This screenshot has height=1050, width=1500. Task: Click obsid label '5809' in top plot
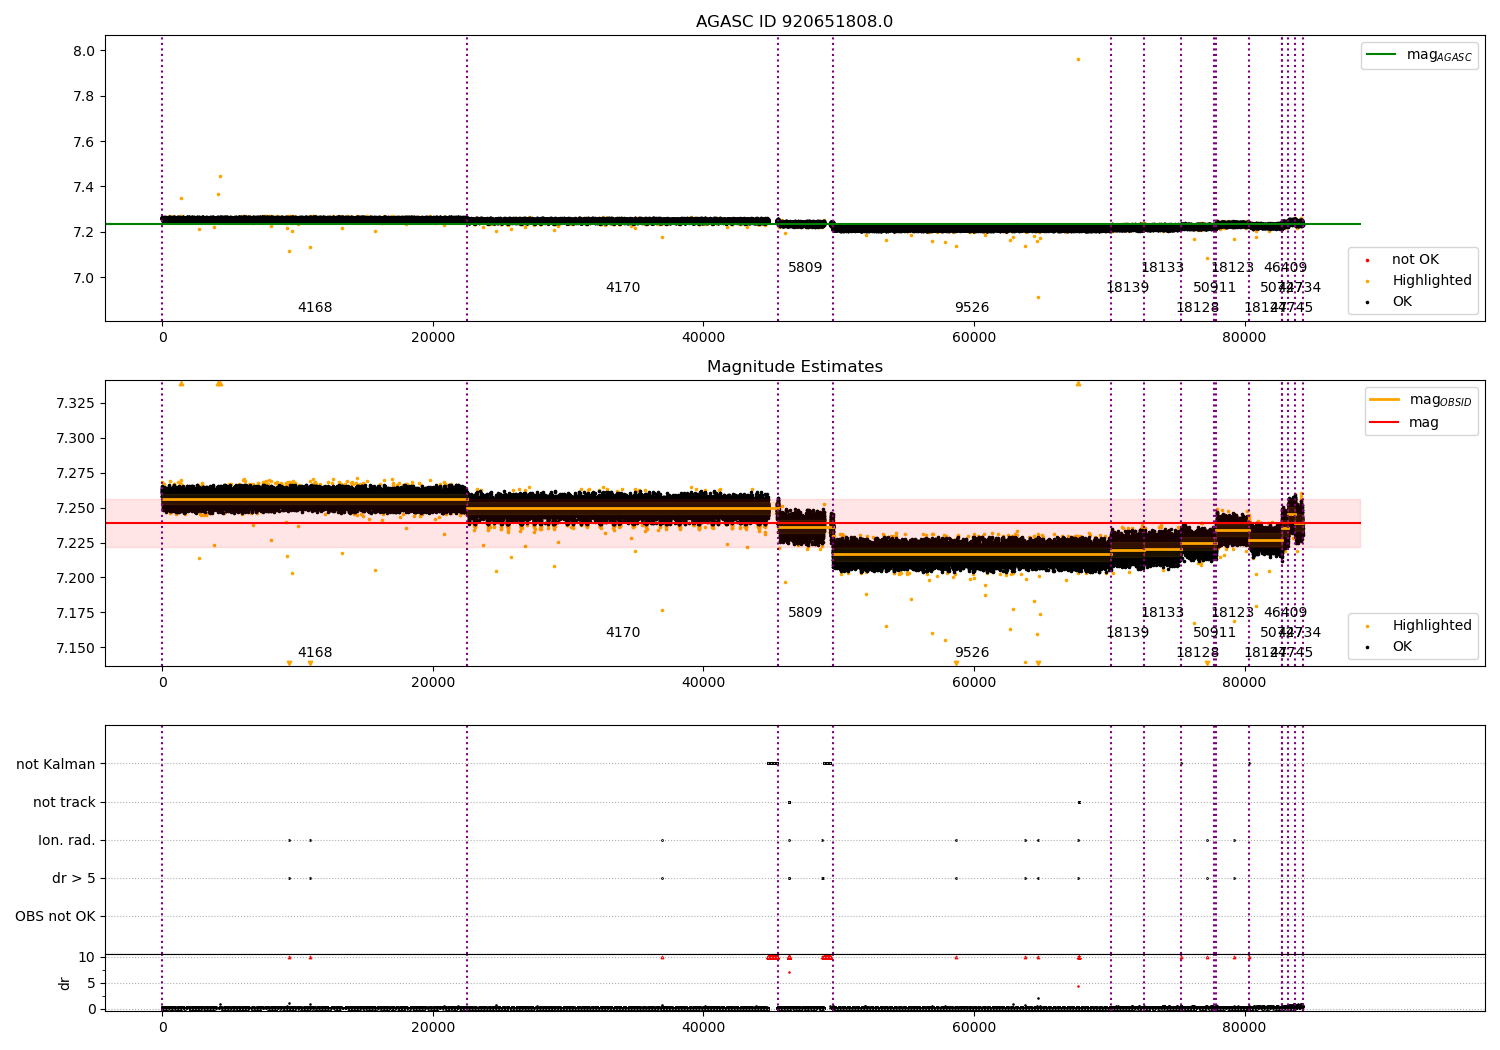tap(805, 268)
